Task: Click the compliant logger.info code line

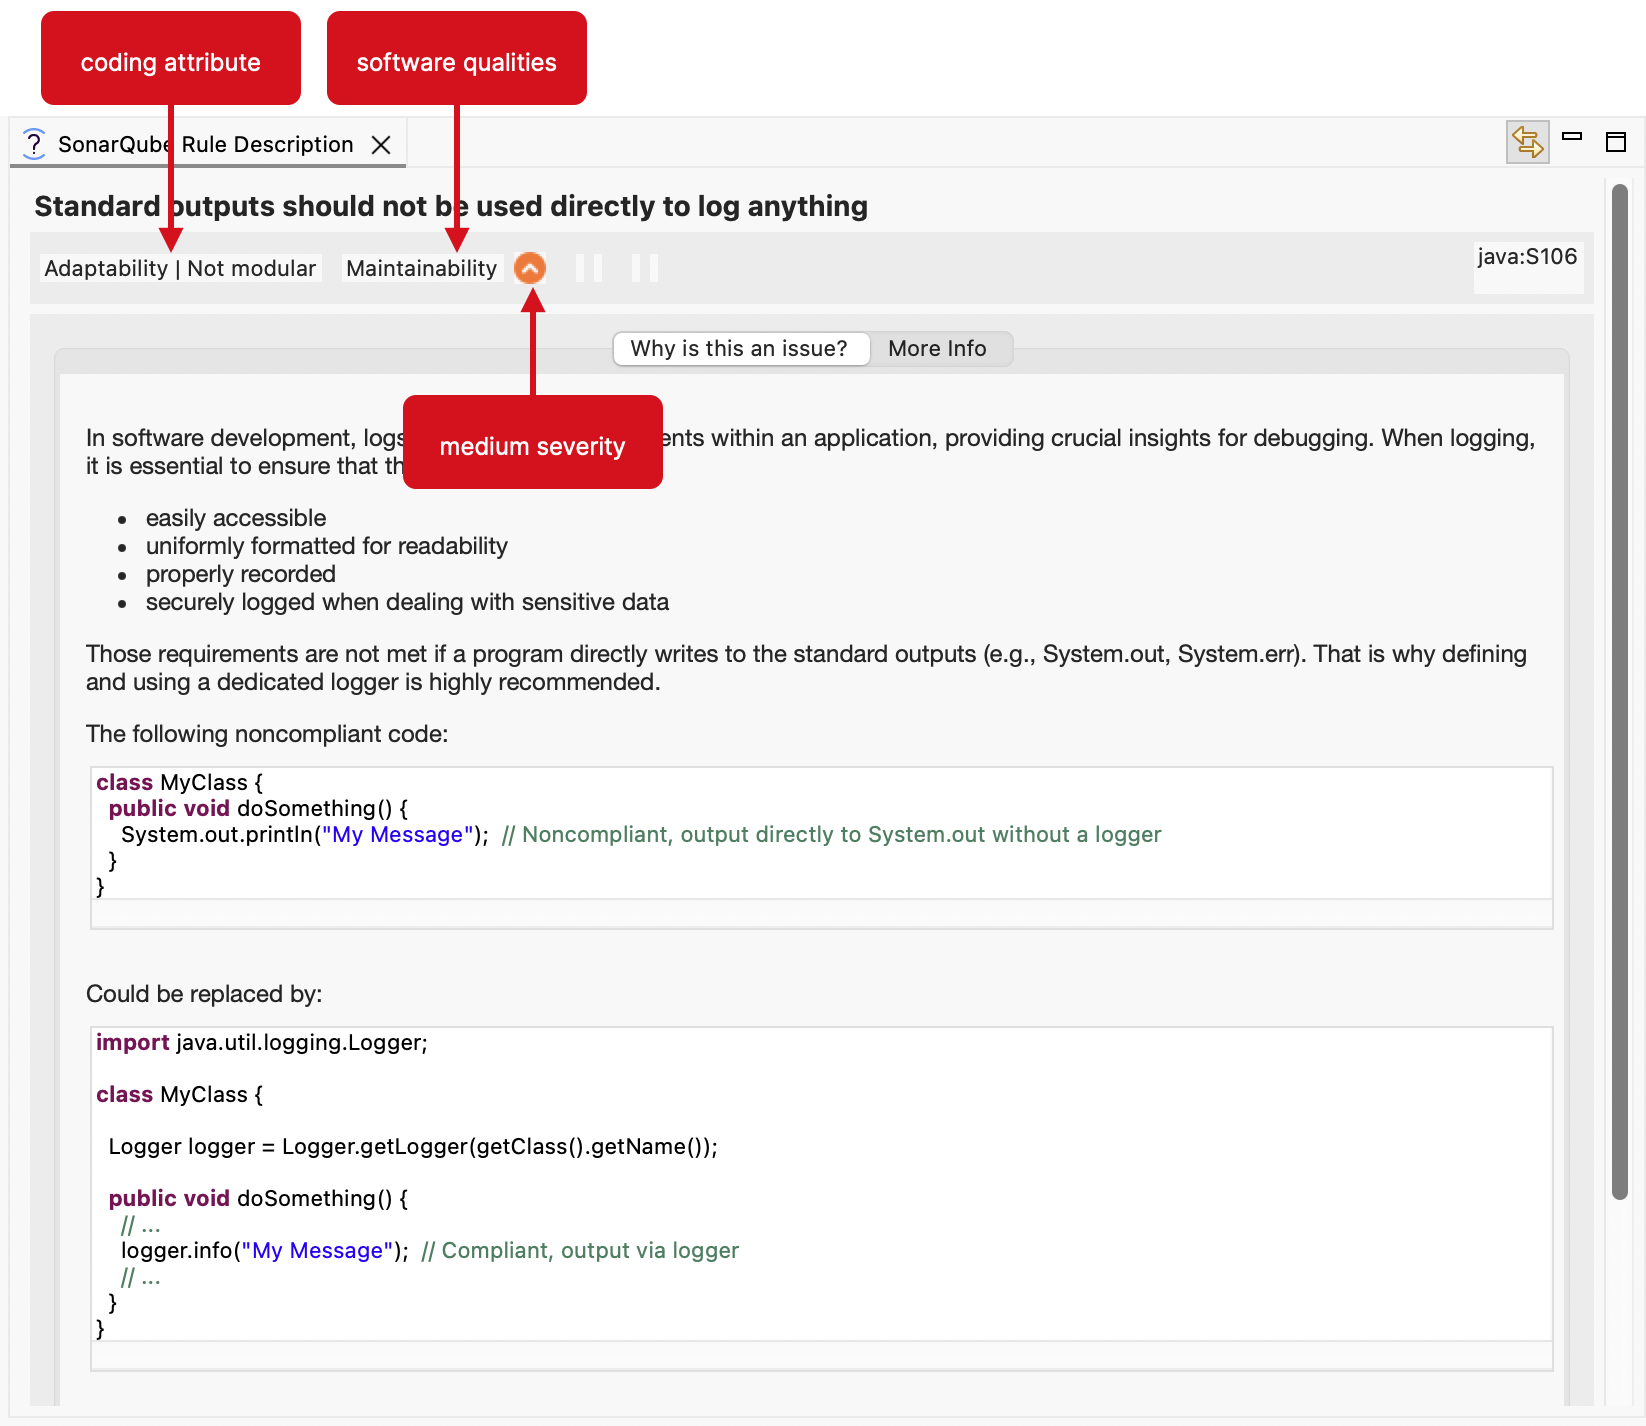Action: click(264, 1251)
